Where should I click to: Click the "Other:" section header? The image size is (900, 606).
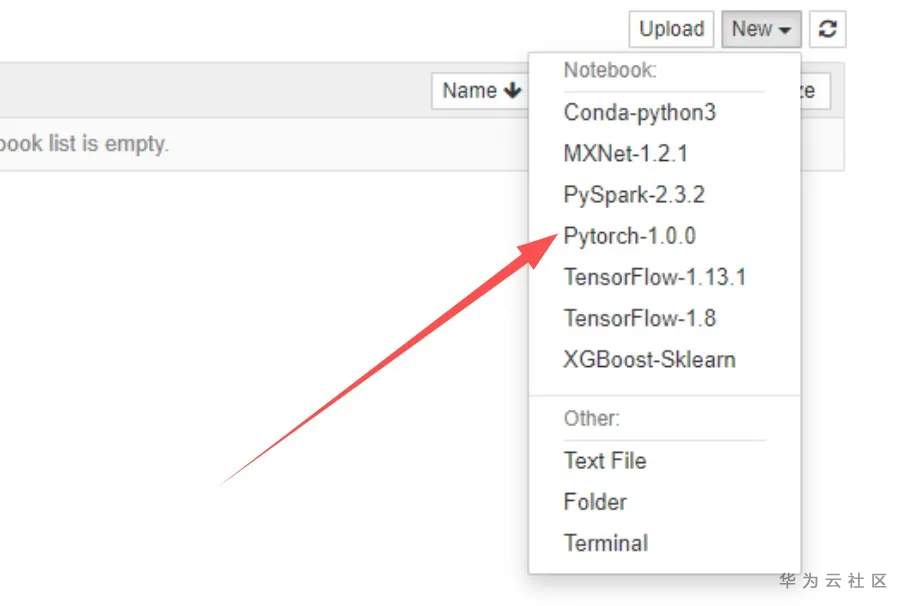point(591,418)
